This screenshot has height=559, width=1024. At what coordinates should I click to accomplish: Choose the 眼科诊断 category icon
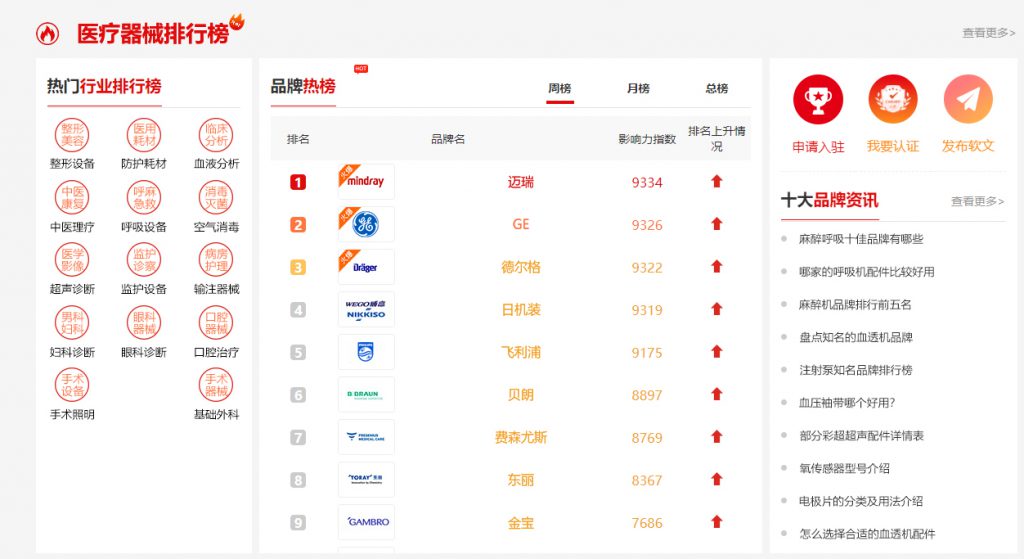(144, 323)
